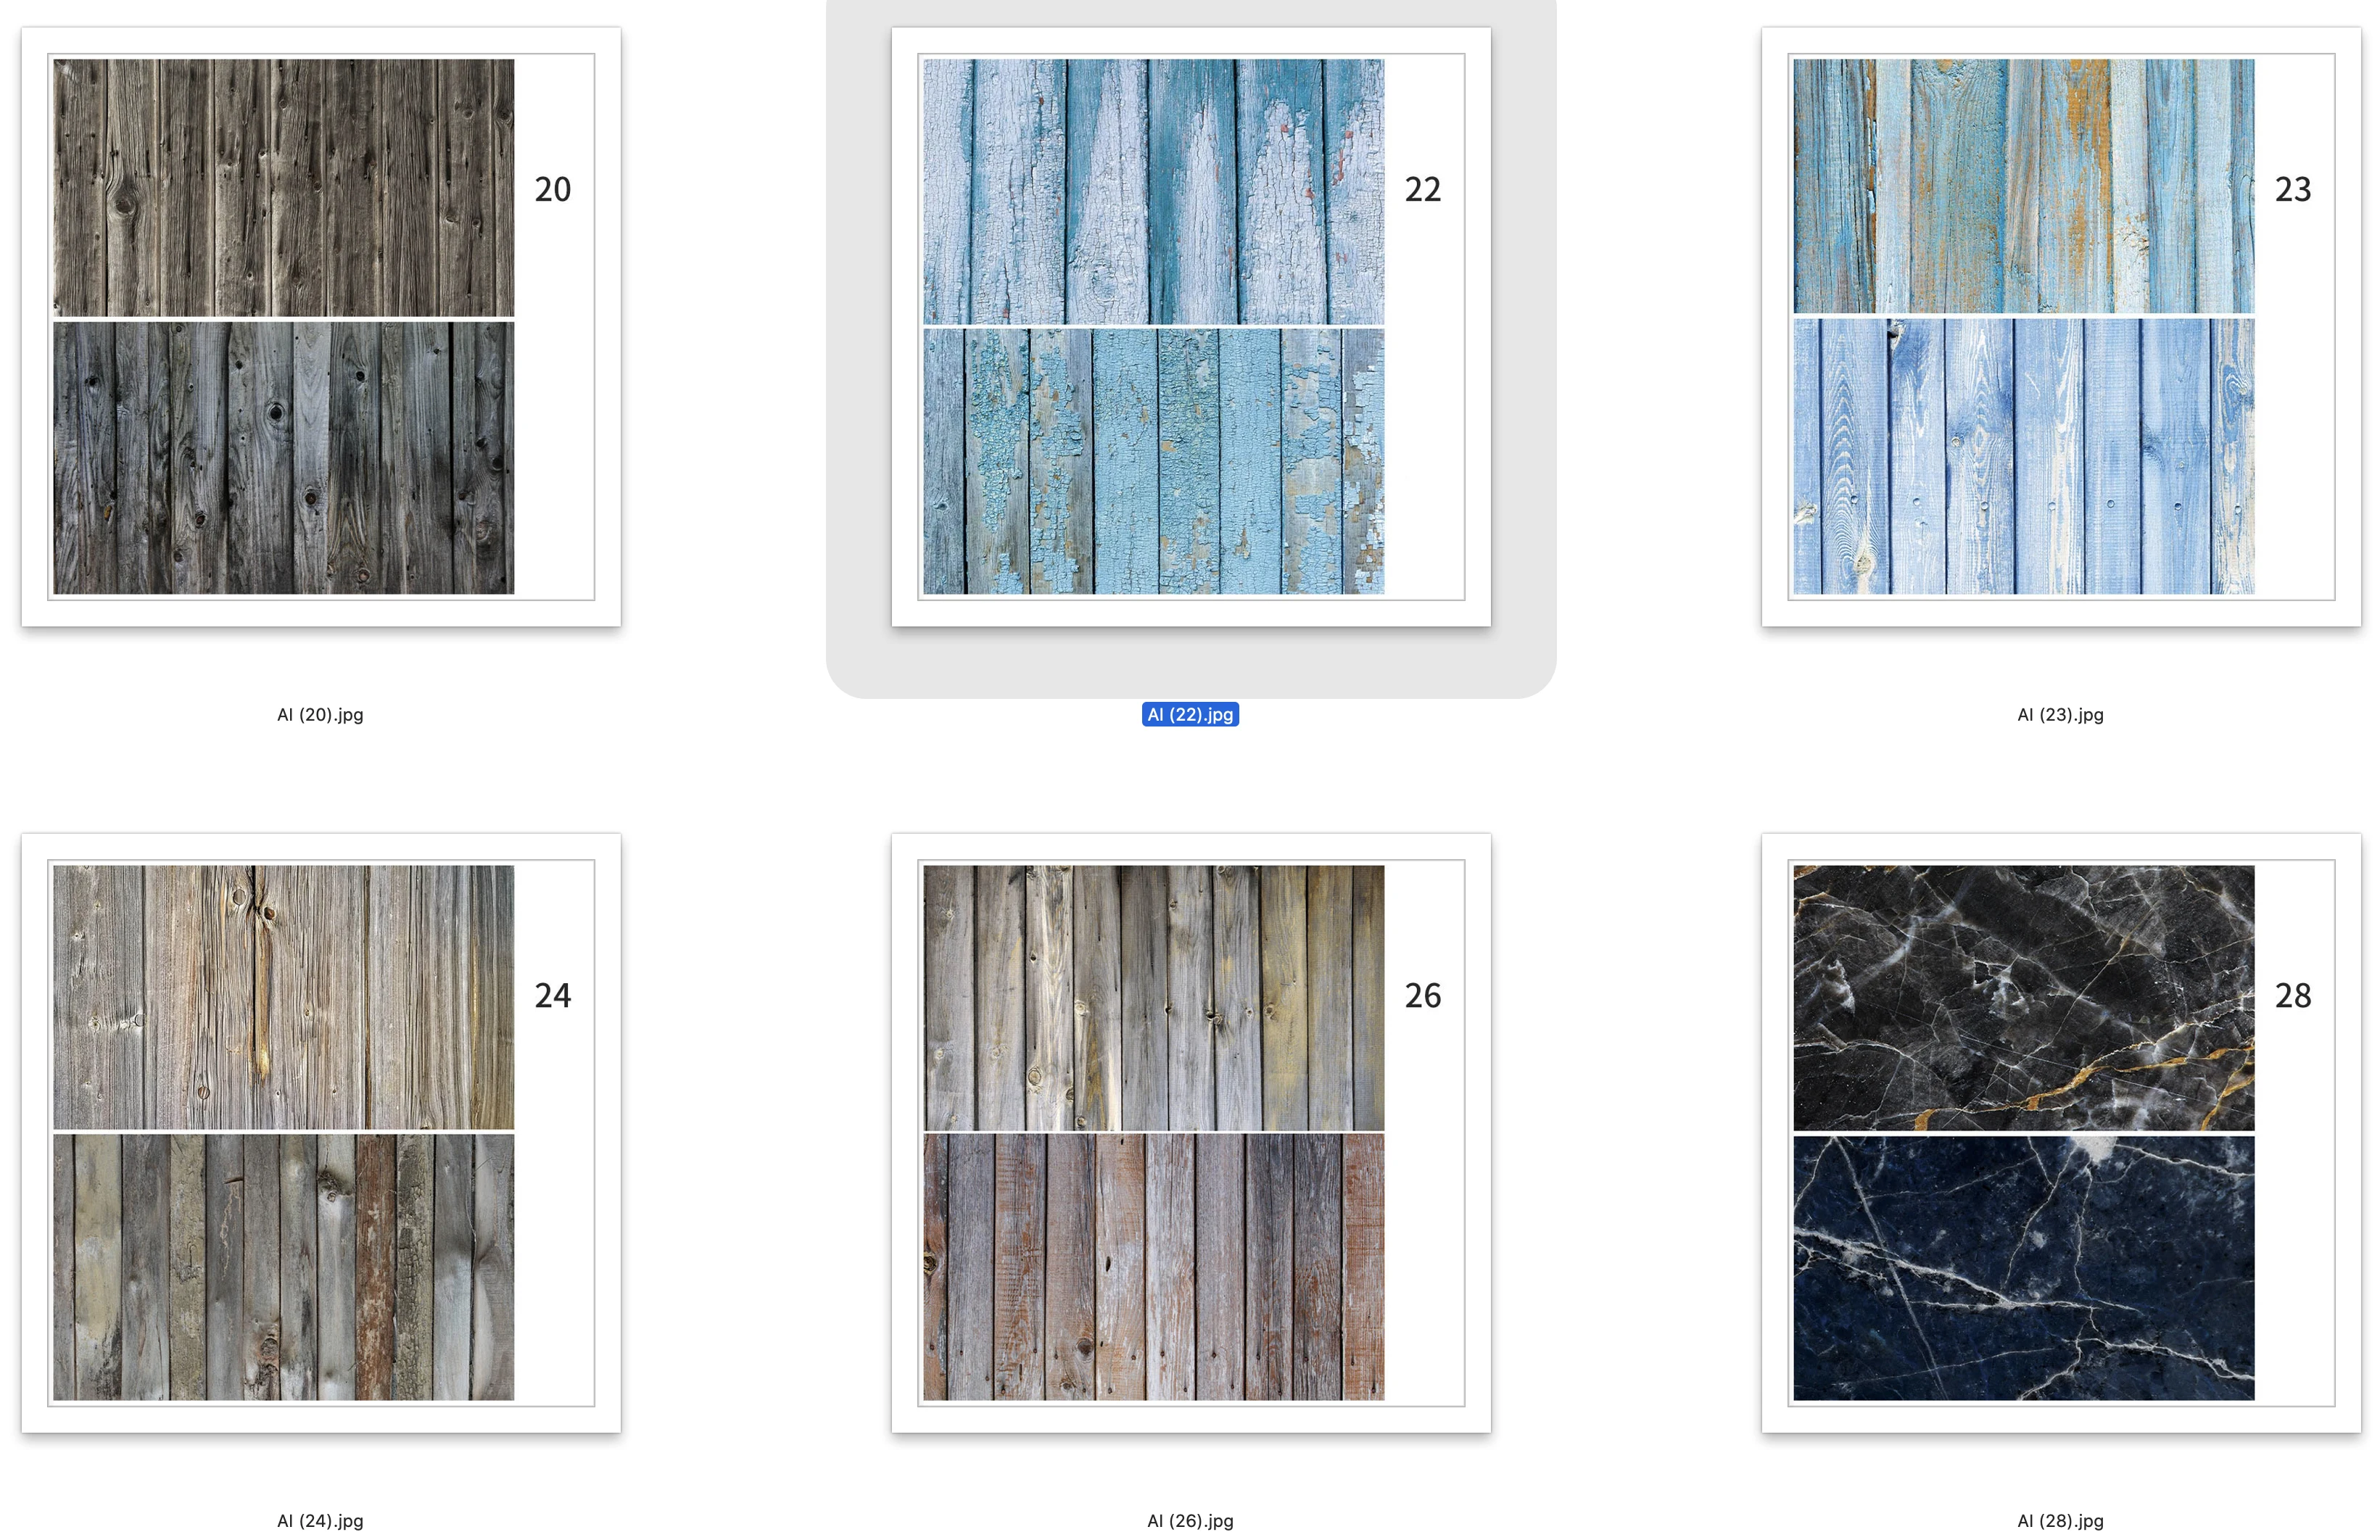
Task: Click the number 24 on the thumbnail
Action: point(553,995)
